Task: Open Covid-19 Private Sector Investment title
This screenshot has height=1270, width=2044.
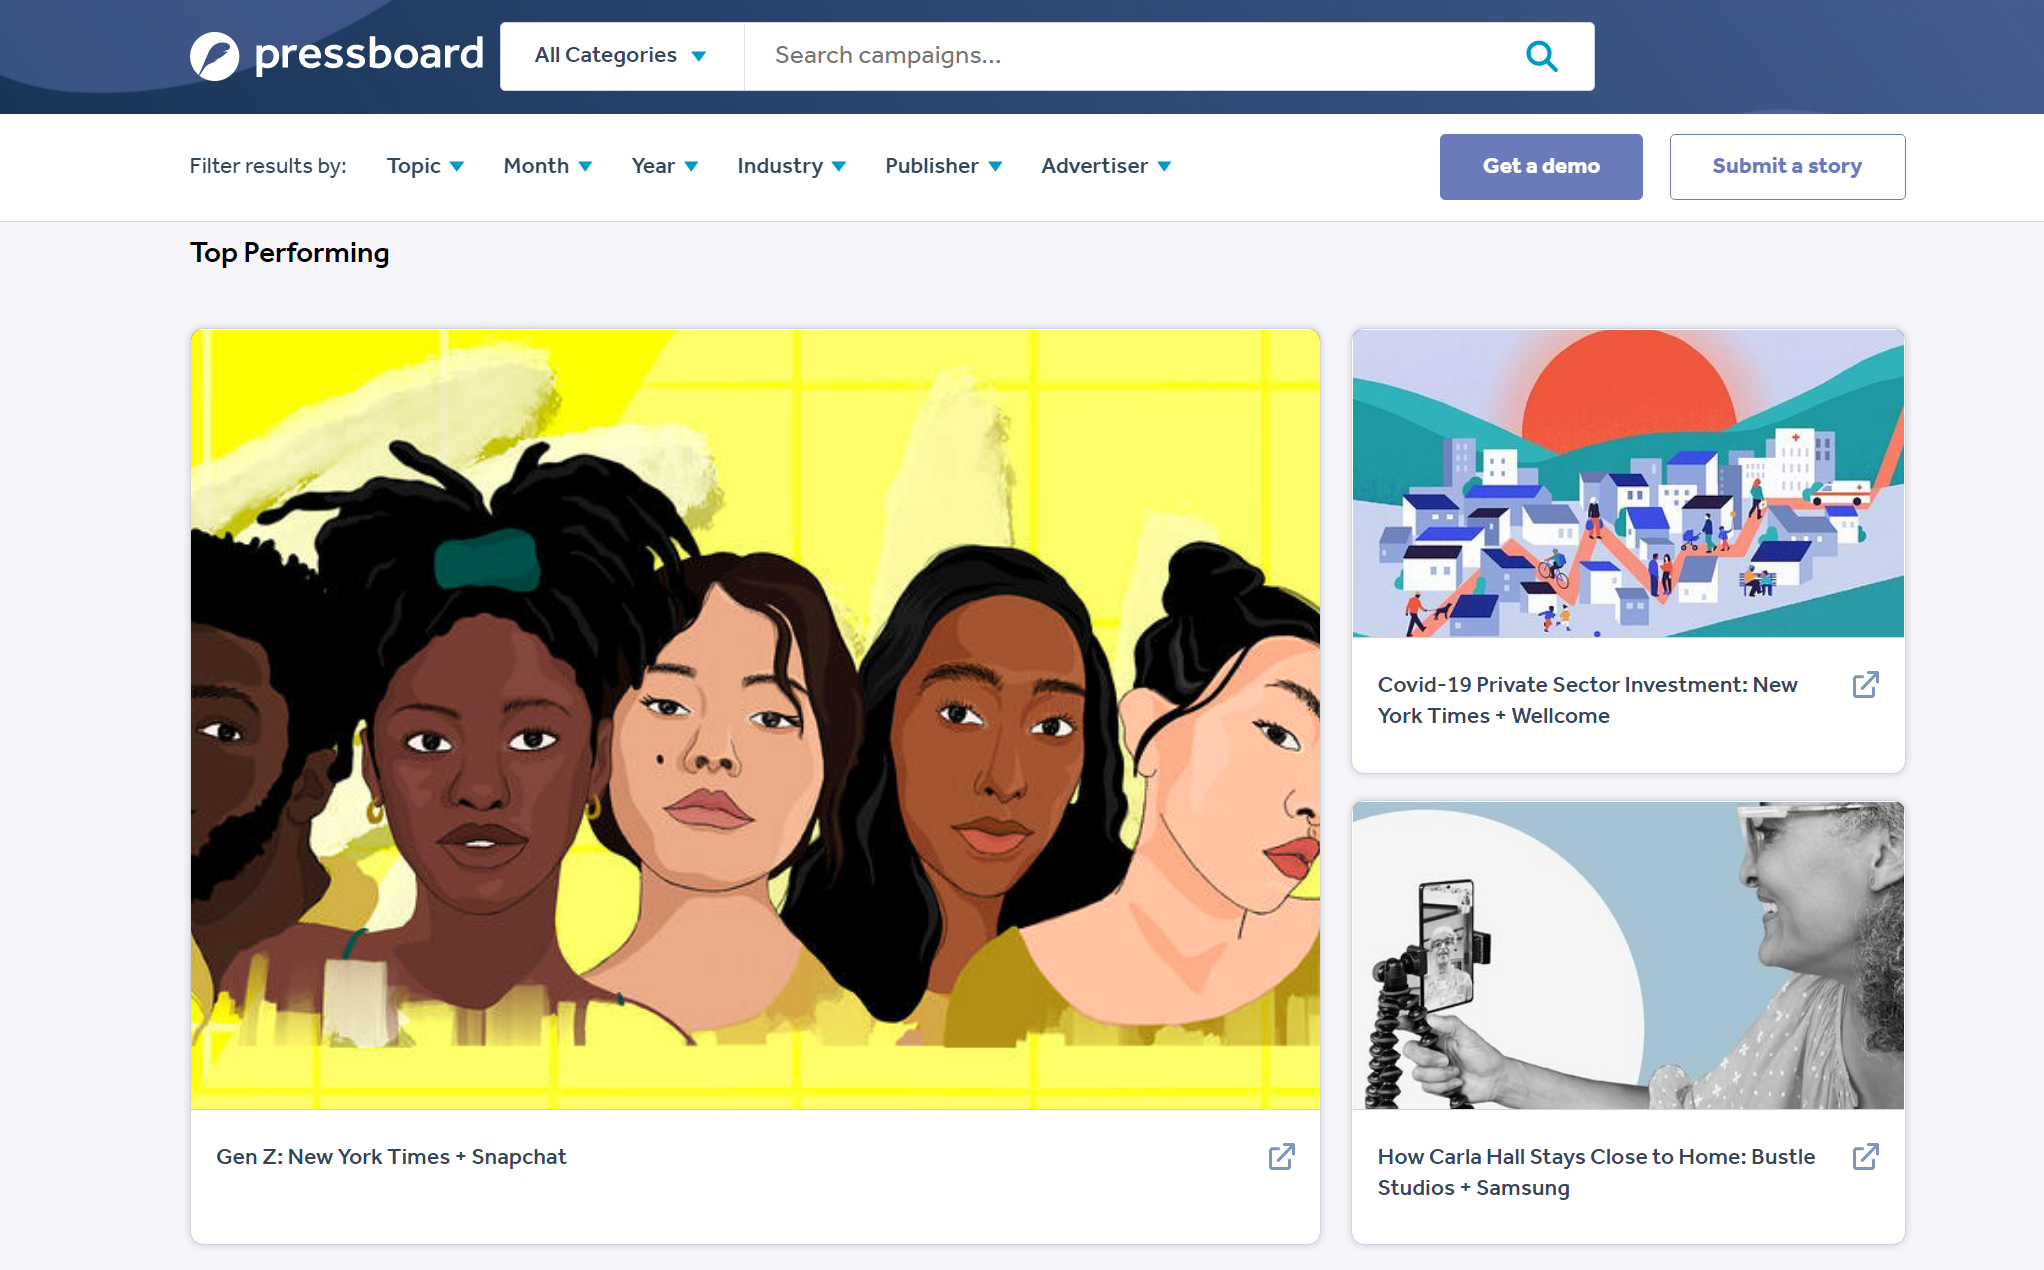Action: click(x=1588, y=700)
